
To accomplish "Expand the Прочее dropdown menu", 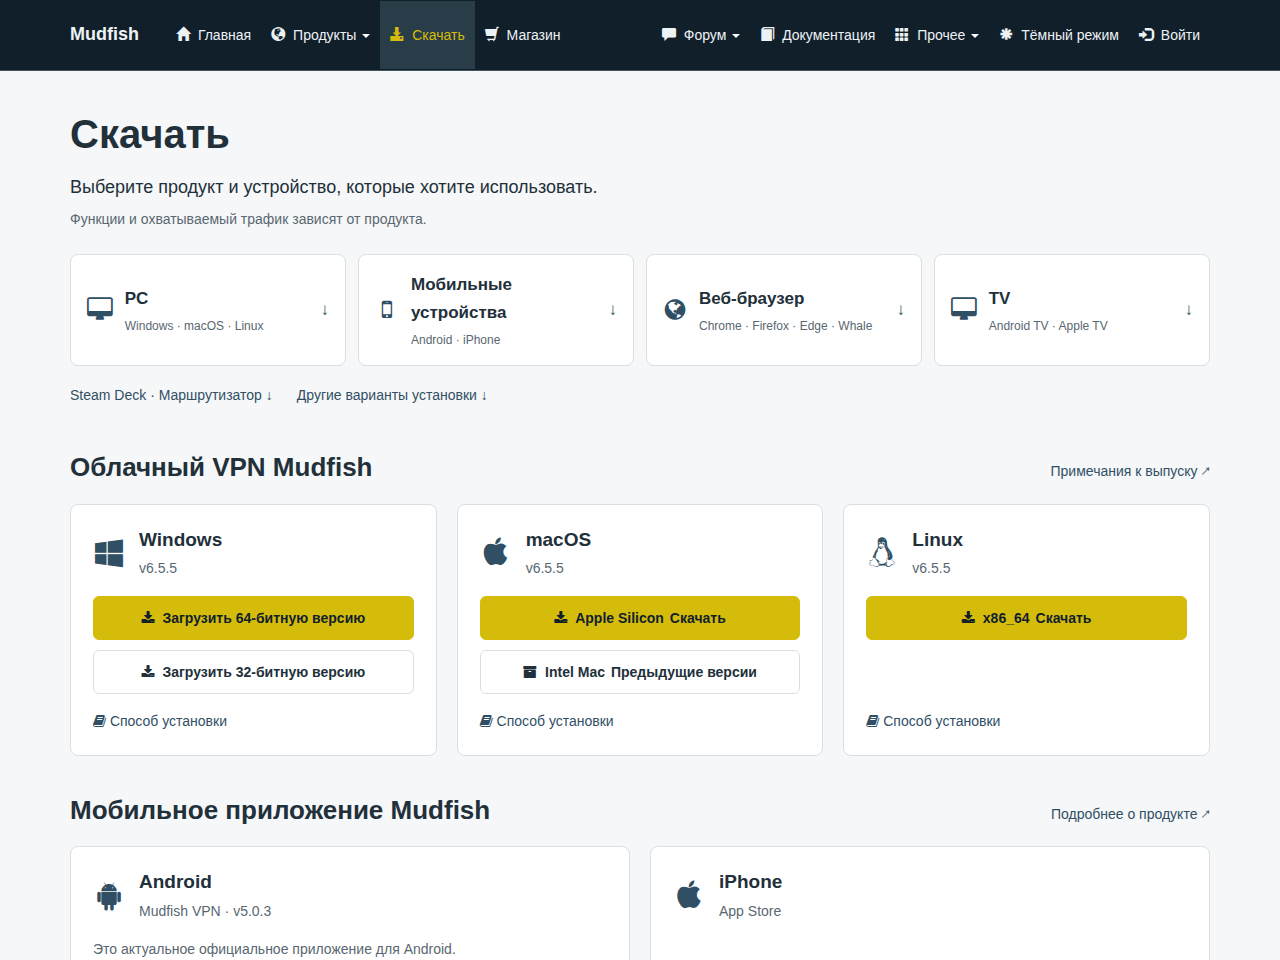I will (x=936, y=35).
